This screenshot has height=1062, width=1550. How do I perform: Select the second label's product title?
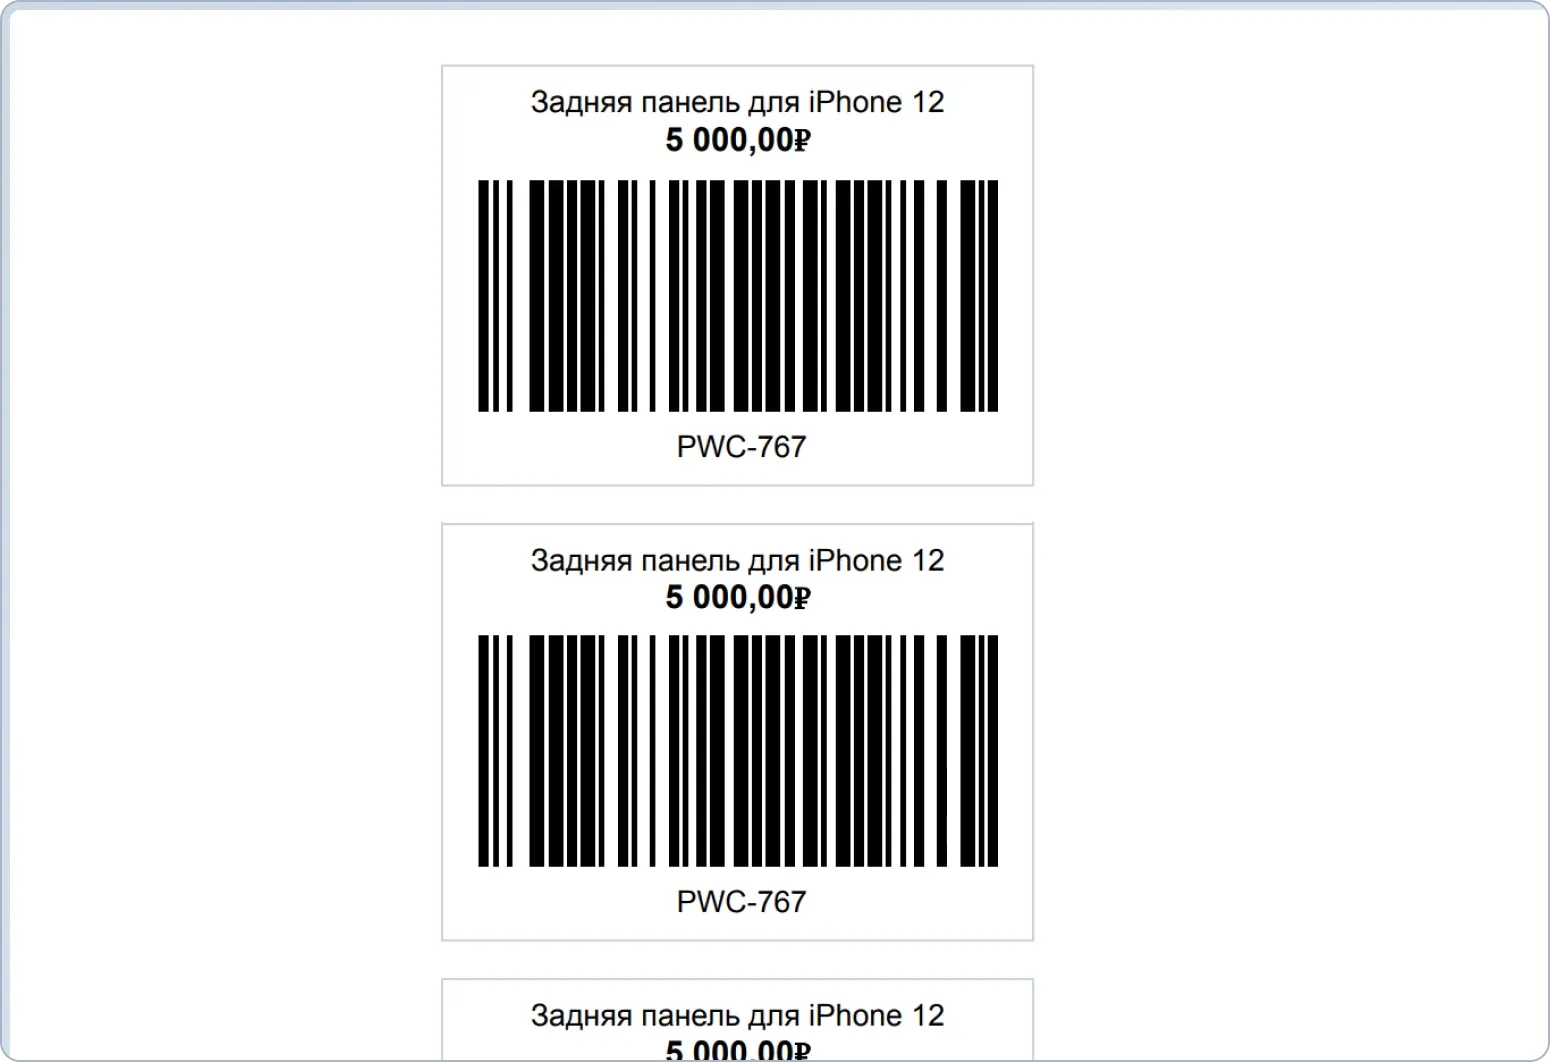click(x=737, y=561)
